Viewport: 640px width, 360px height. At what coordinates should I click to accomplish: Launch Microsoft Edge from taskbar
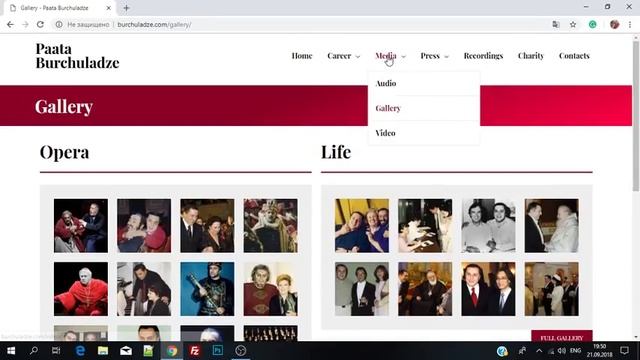(80, 351)
